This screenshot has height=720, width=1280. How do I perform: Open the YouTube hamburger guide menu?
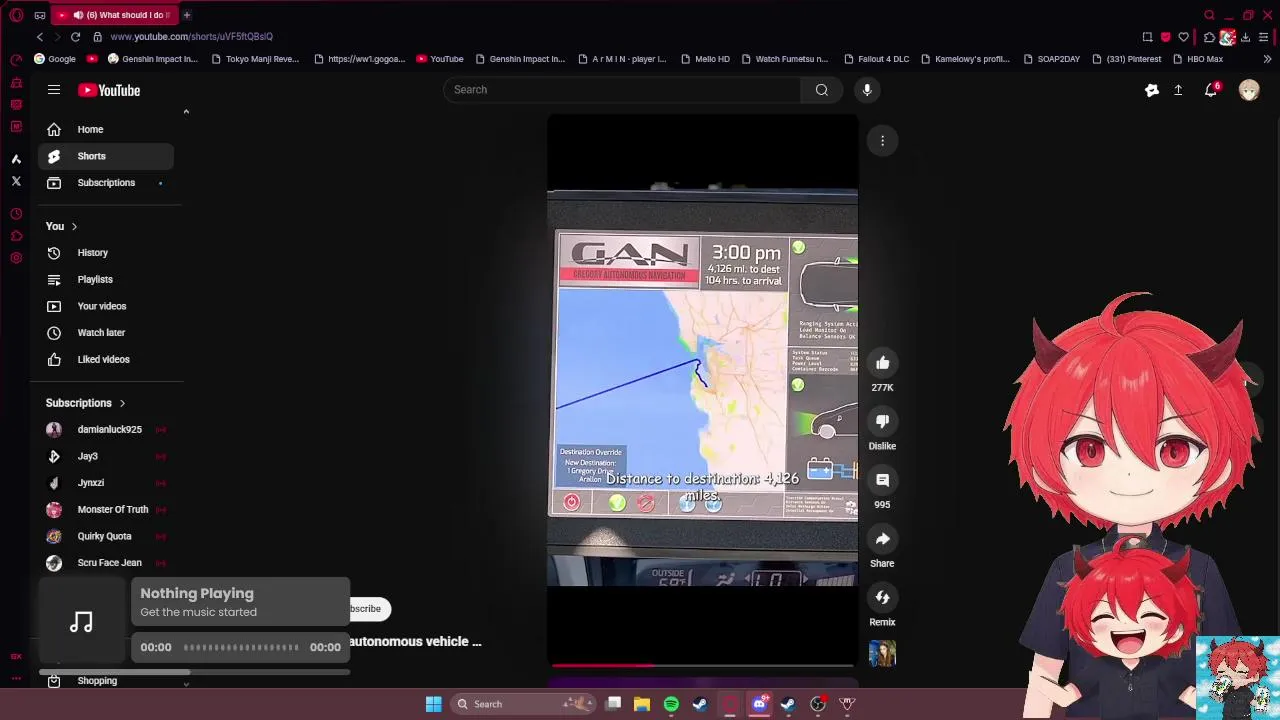pyautogui.click(x=54, y=90)
